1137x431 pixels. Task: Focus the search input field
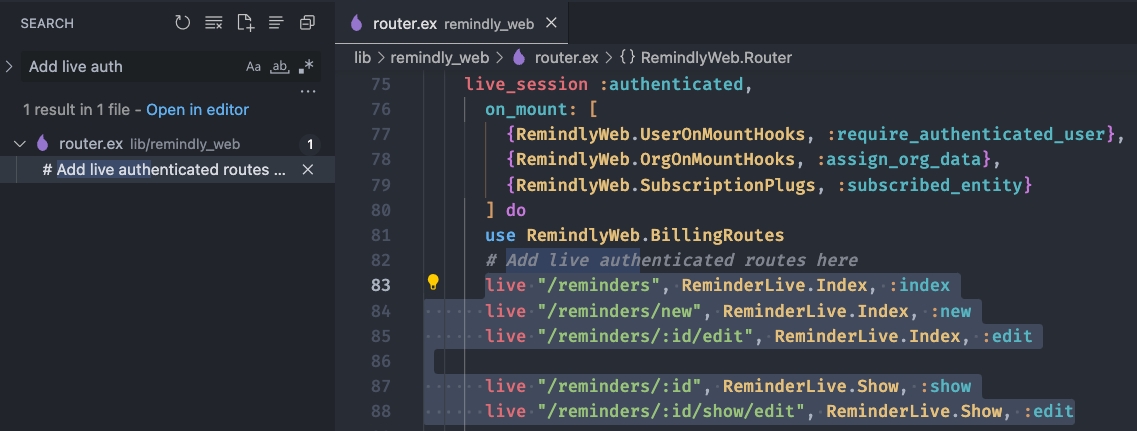click(x=130, y=67)
